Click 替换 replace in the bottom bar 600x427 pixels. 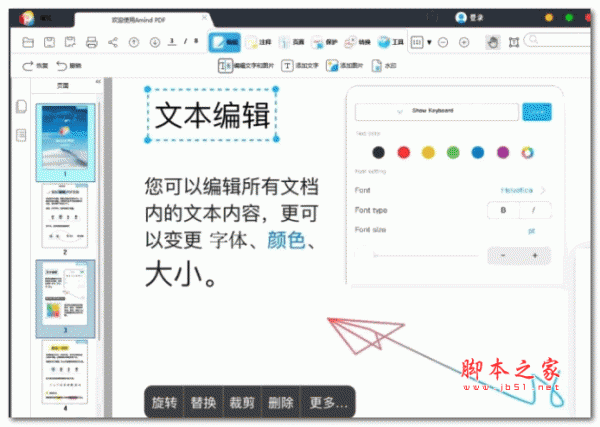203,402
